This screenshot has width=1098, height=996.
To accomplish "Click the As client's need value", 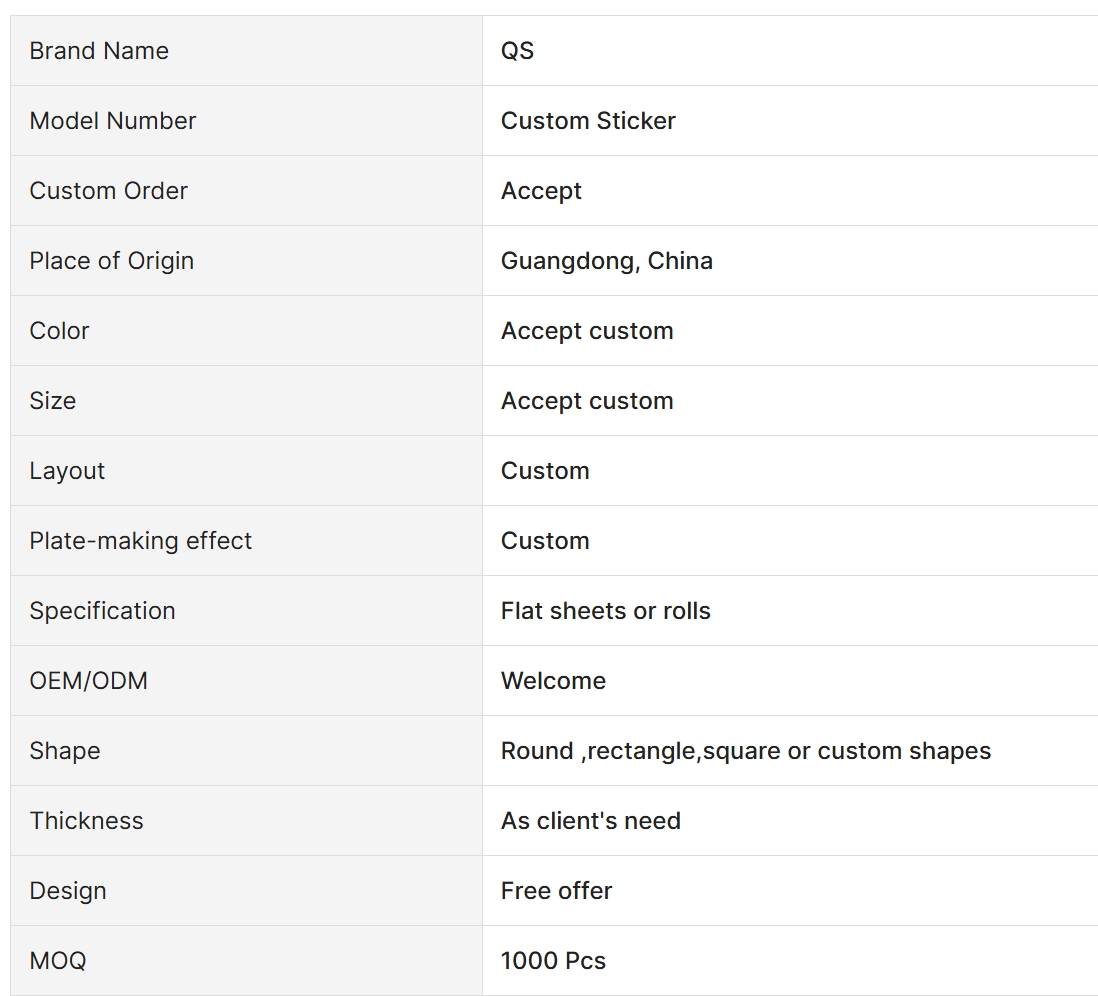I will click(x=590, y=821).
